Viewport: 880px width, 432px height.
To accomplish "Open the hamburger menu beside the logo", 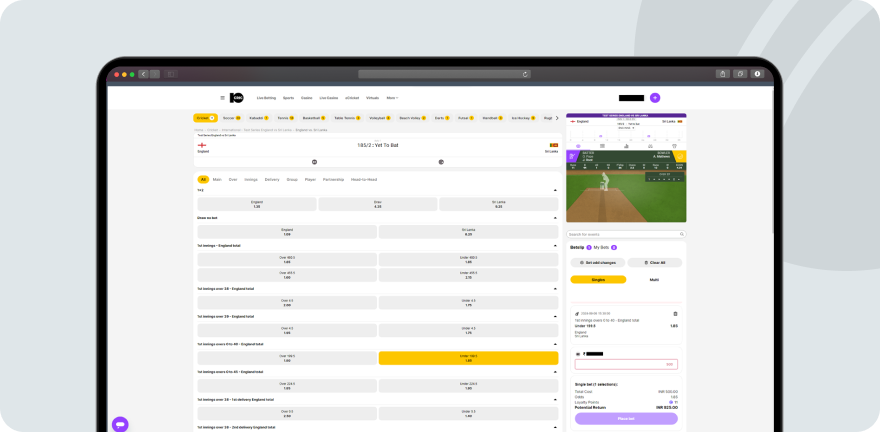I will click(x=222, y=98).
